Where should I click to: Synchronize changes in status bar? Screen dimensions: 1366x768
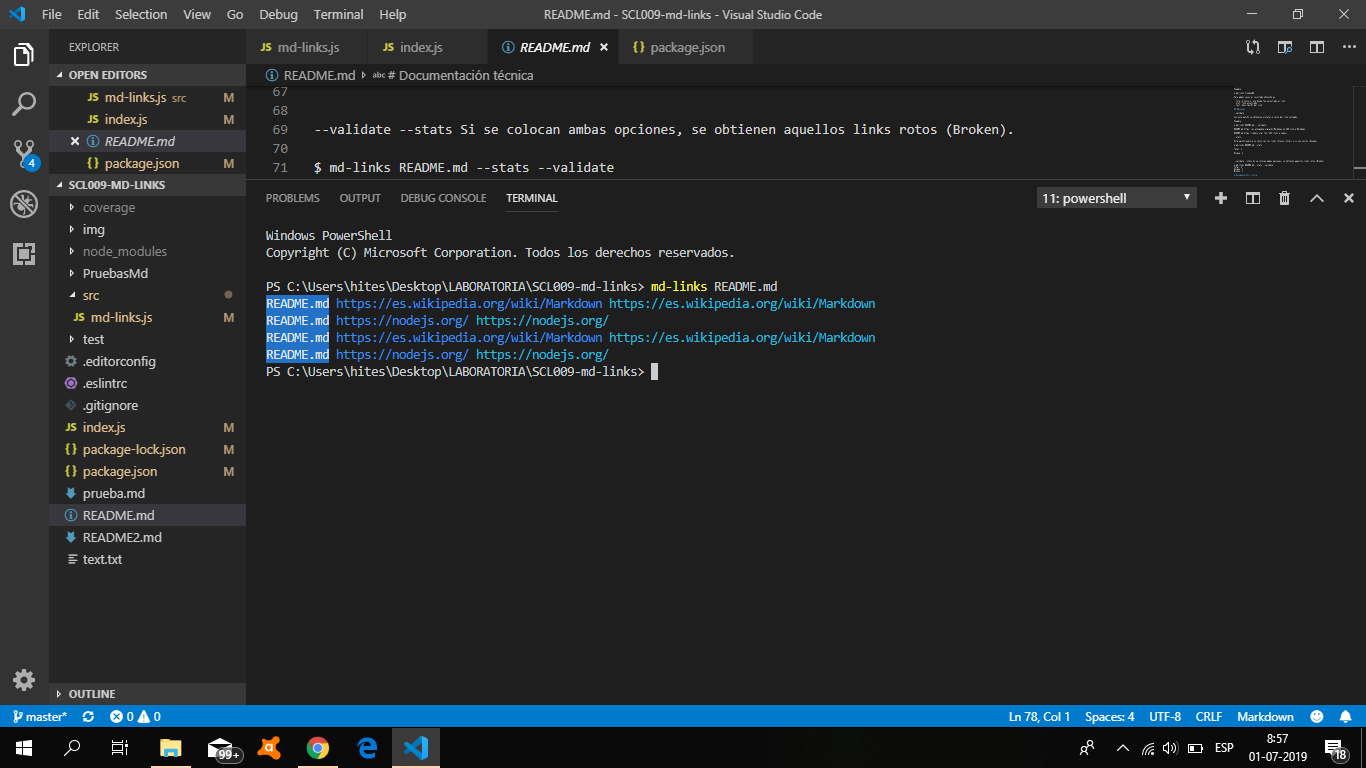tap(88, 717)
